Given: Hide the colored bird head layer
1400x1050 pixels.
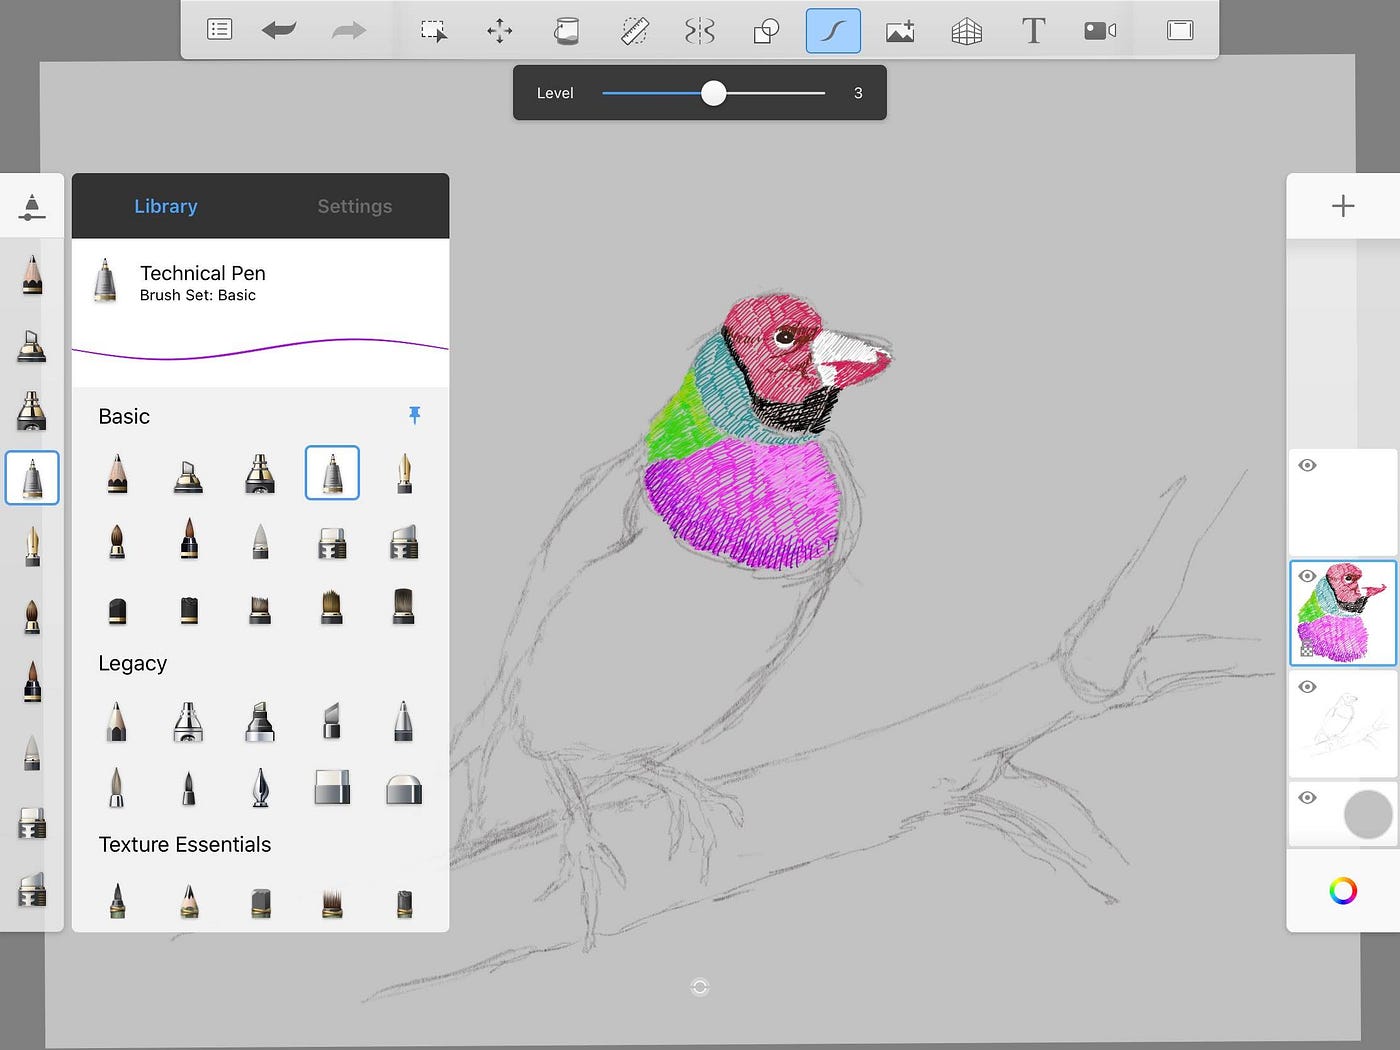Looking at the screenshot, I should [x=1307, y=576].
